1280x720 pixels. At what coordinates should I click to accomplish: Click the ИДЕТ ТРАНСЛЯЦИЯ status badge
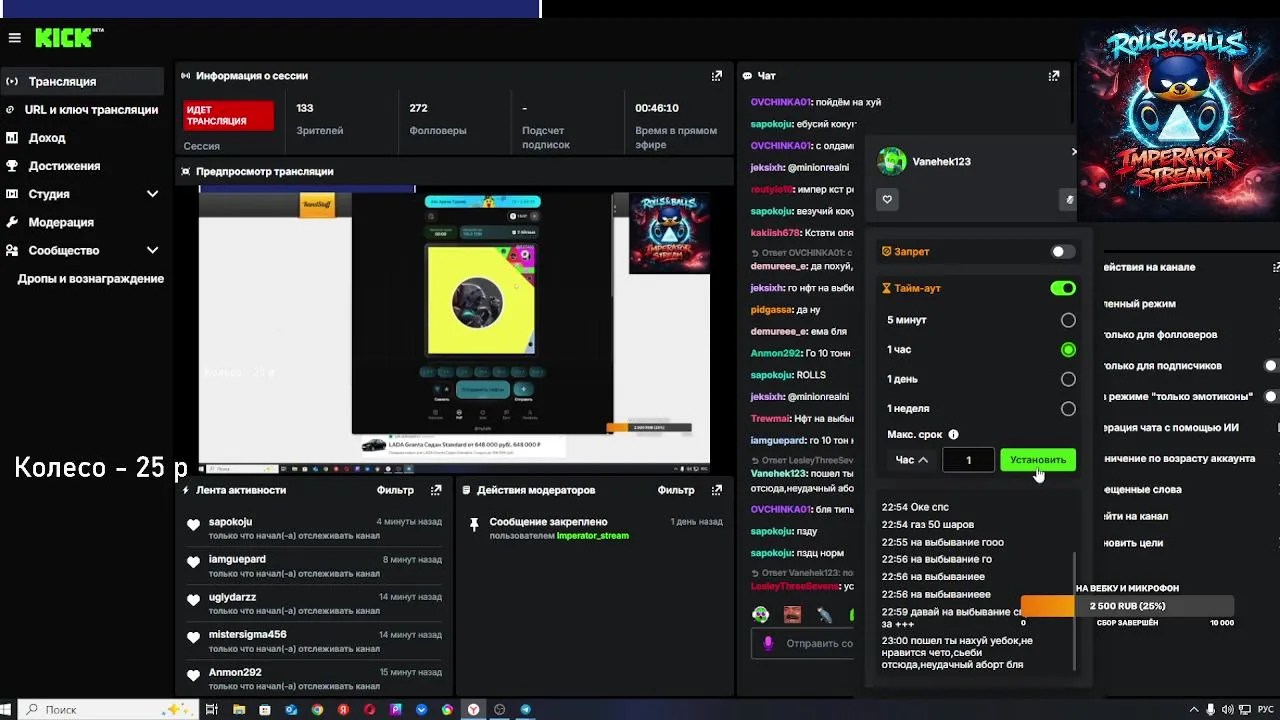pyautogui.click(x=229, y=115)
